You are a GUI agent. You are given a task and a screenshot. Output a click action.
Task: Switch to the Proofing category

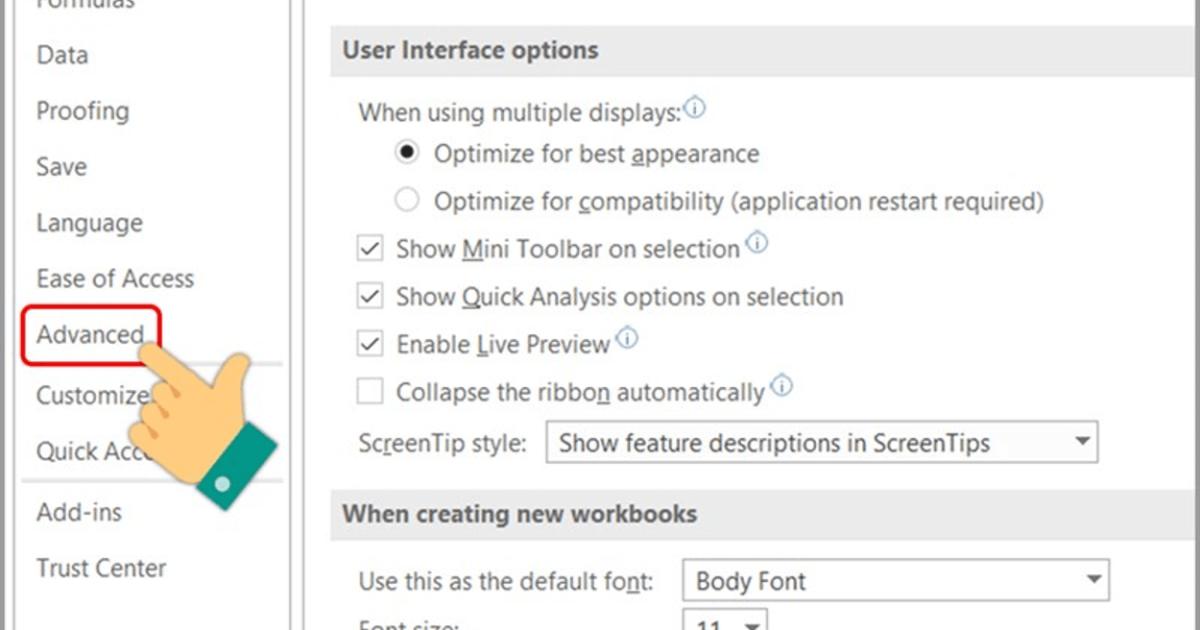(83, 111)
